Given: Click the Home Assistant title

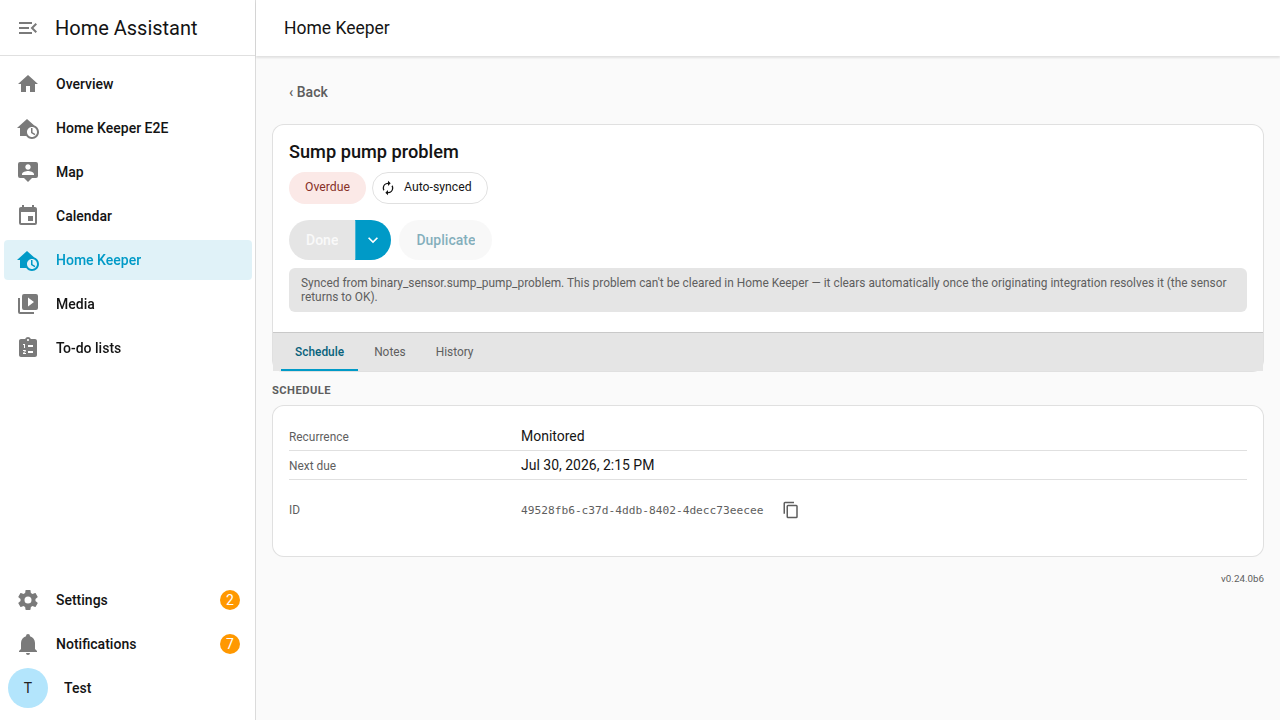Looking at the screenshot, I should tap(126, 28).
